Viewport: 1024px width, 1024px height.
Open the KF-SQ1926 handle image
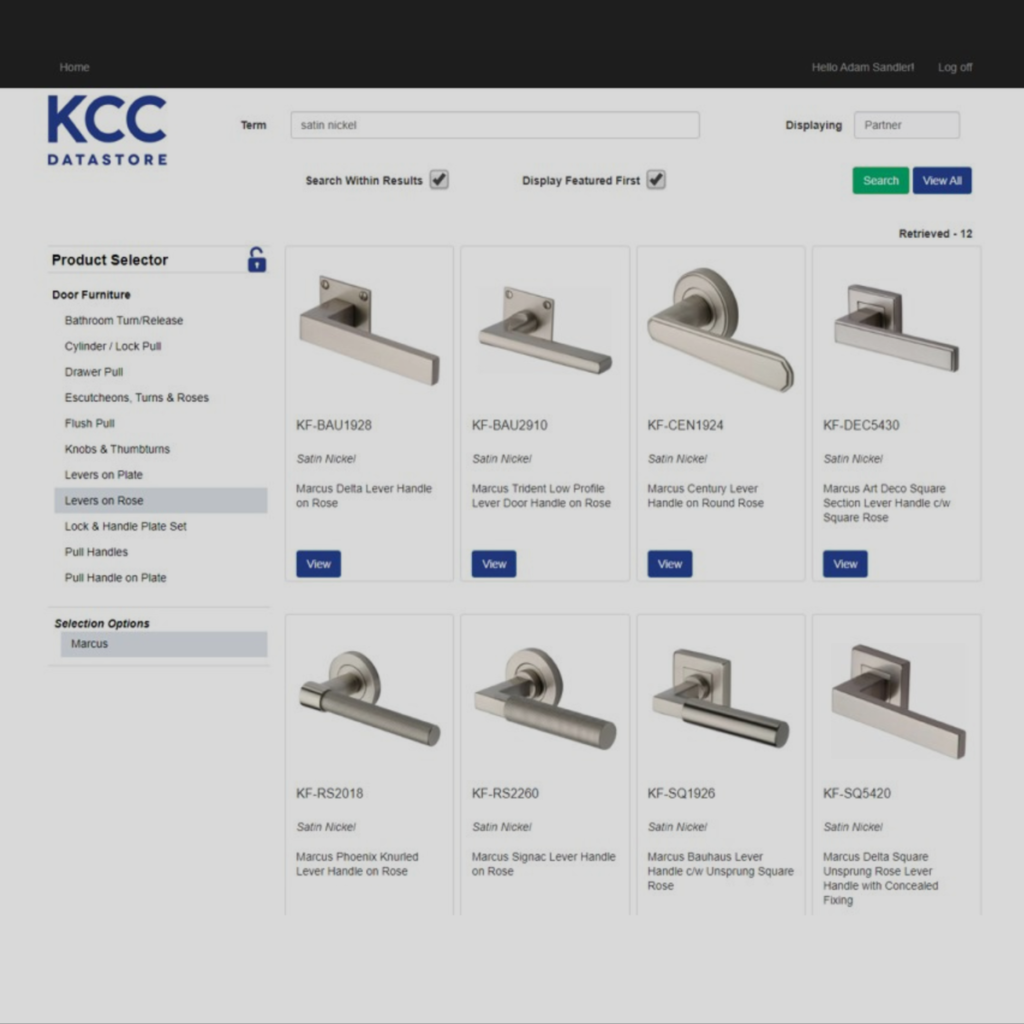[x=720, y=697]
